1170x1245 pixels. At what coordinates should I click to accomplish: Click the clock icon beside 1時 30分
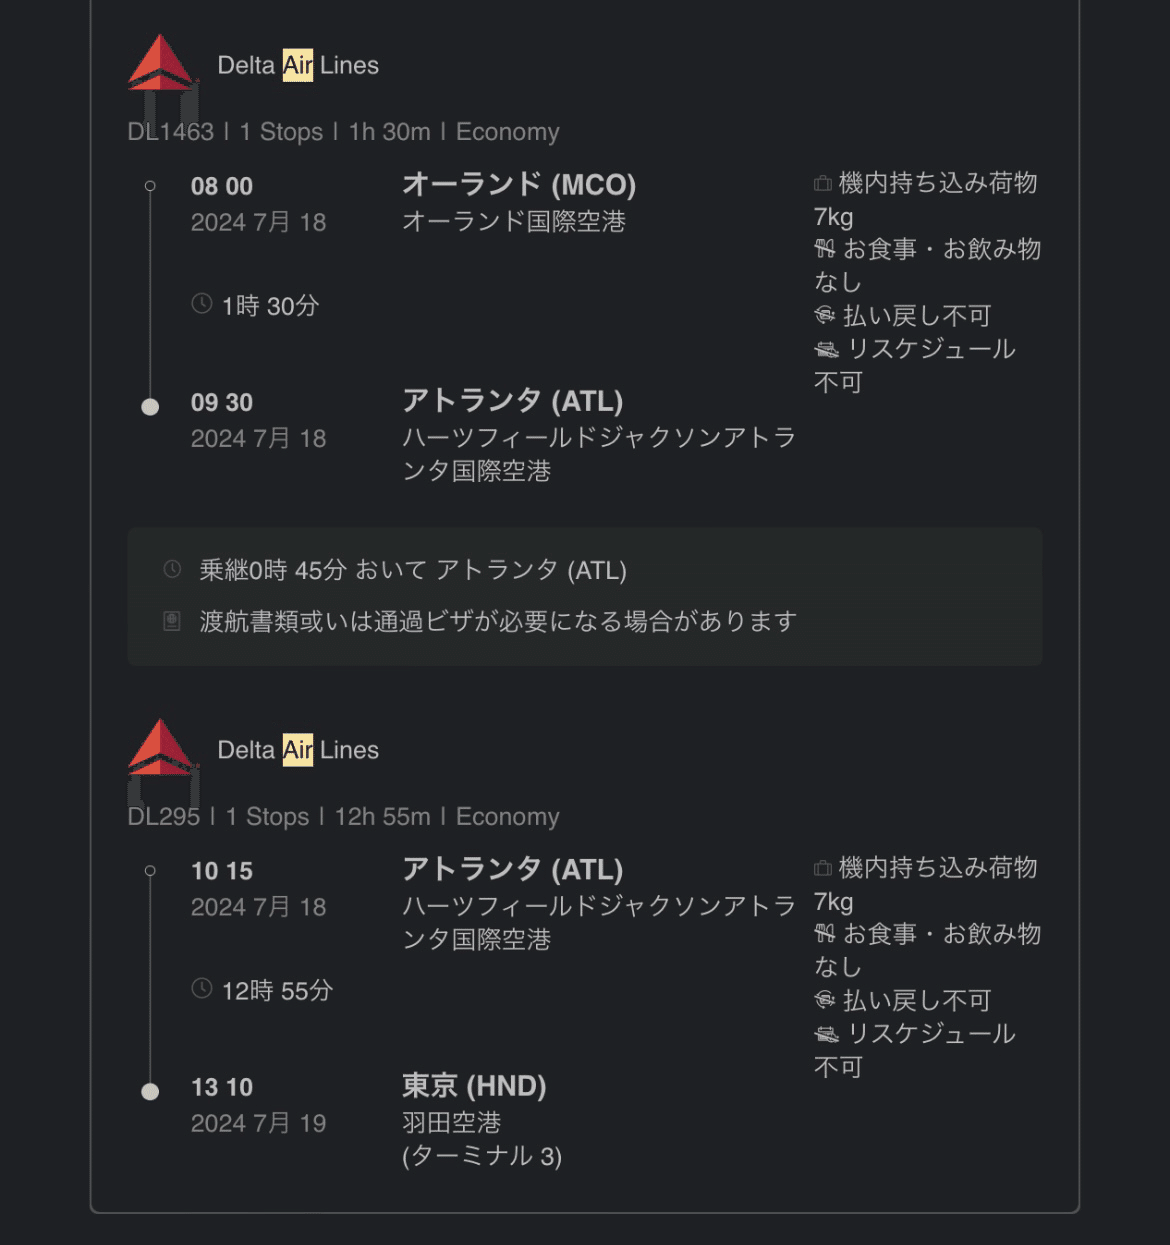201,304
